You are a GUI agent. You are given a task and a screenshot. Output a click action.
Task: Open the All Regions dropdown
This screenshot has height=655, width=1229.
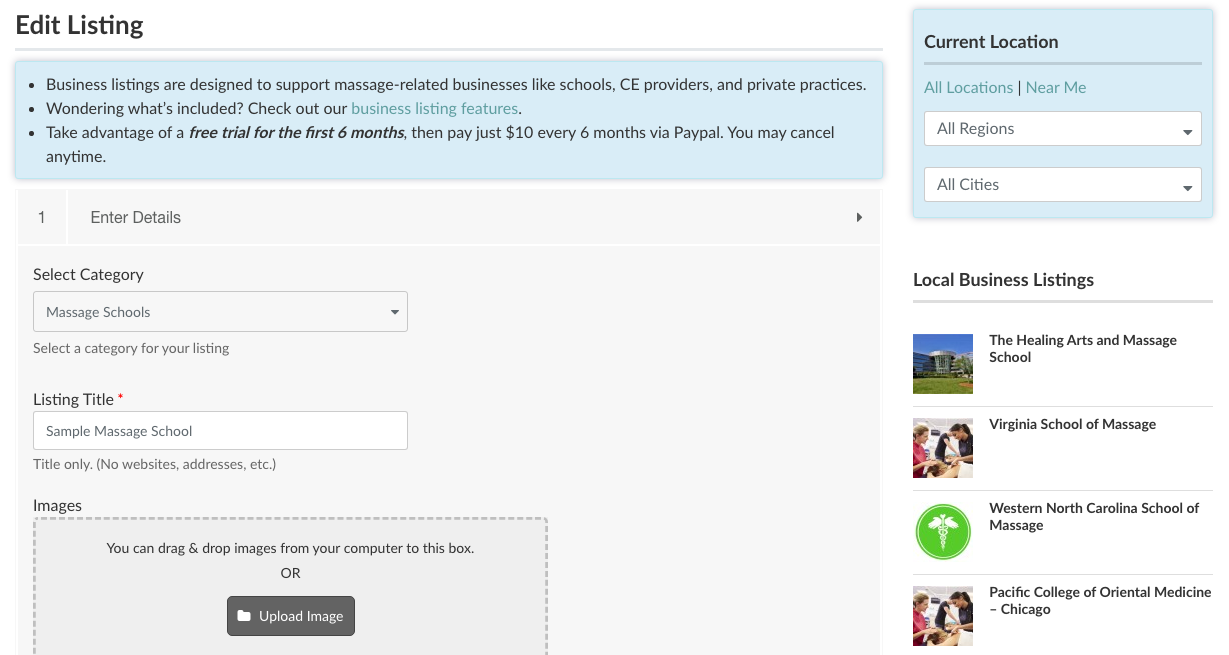1063,129
